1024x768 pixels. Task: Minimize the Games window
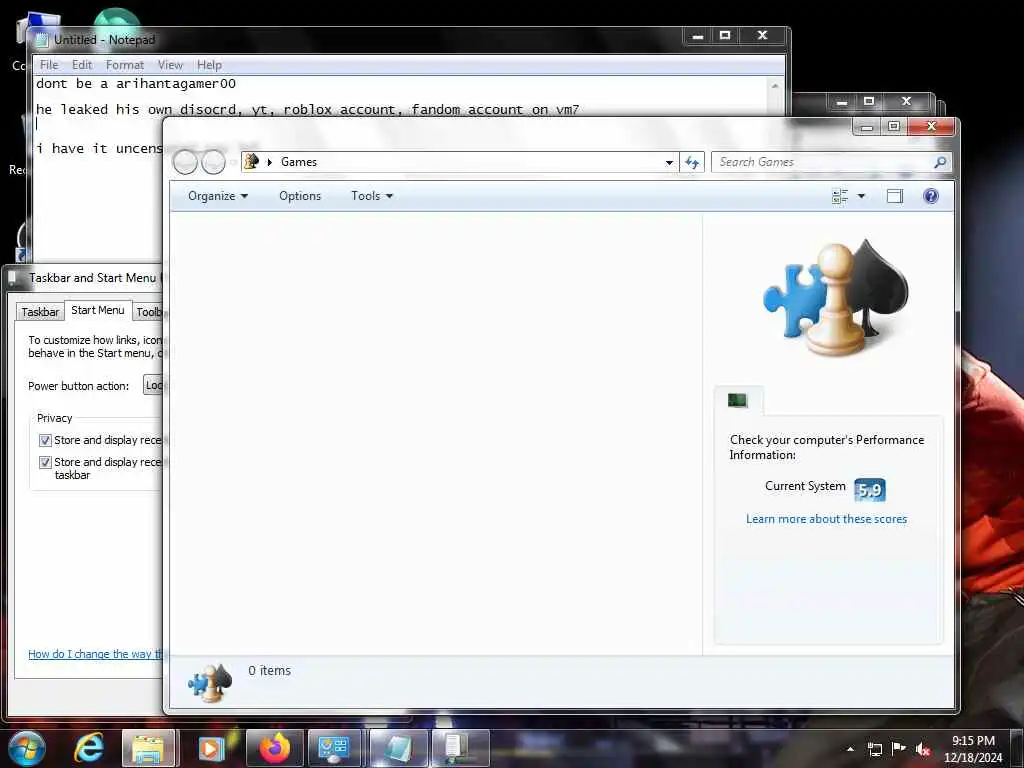coord(867,126)
